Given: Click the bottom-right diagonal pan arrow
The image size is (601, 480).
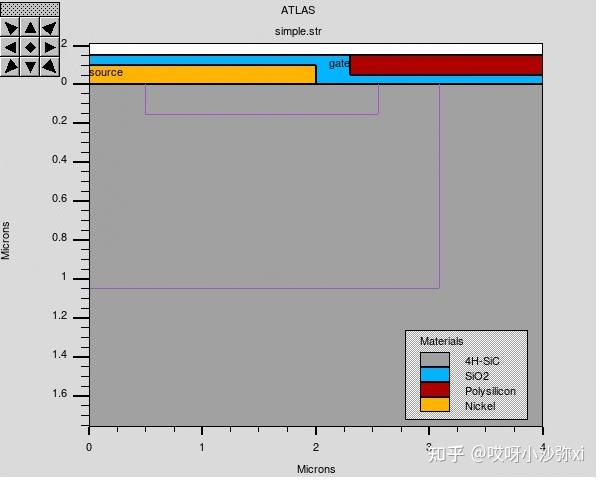Looking at the screenshot, I should click(x=50, y=67).
